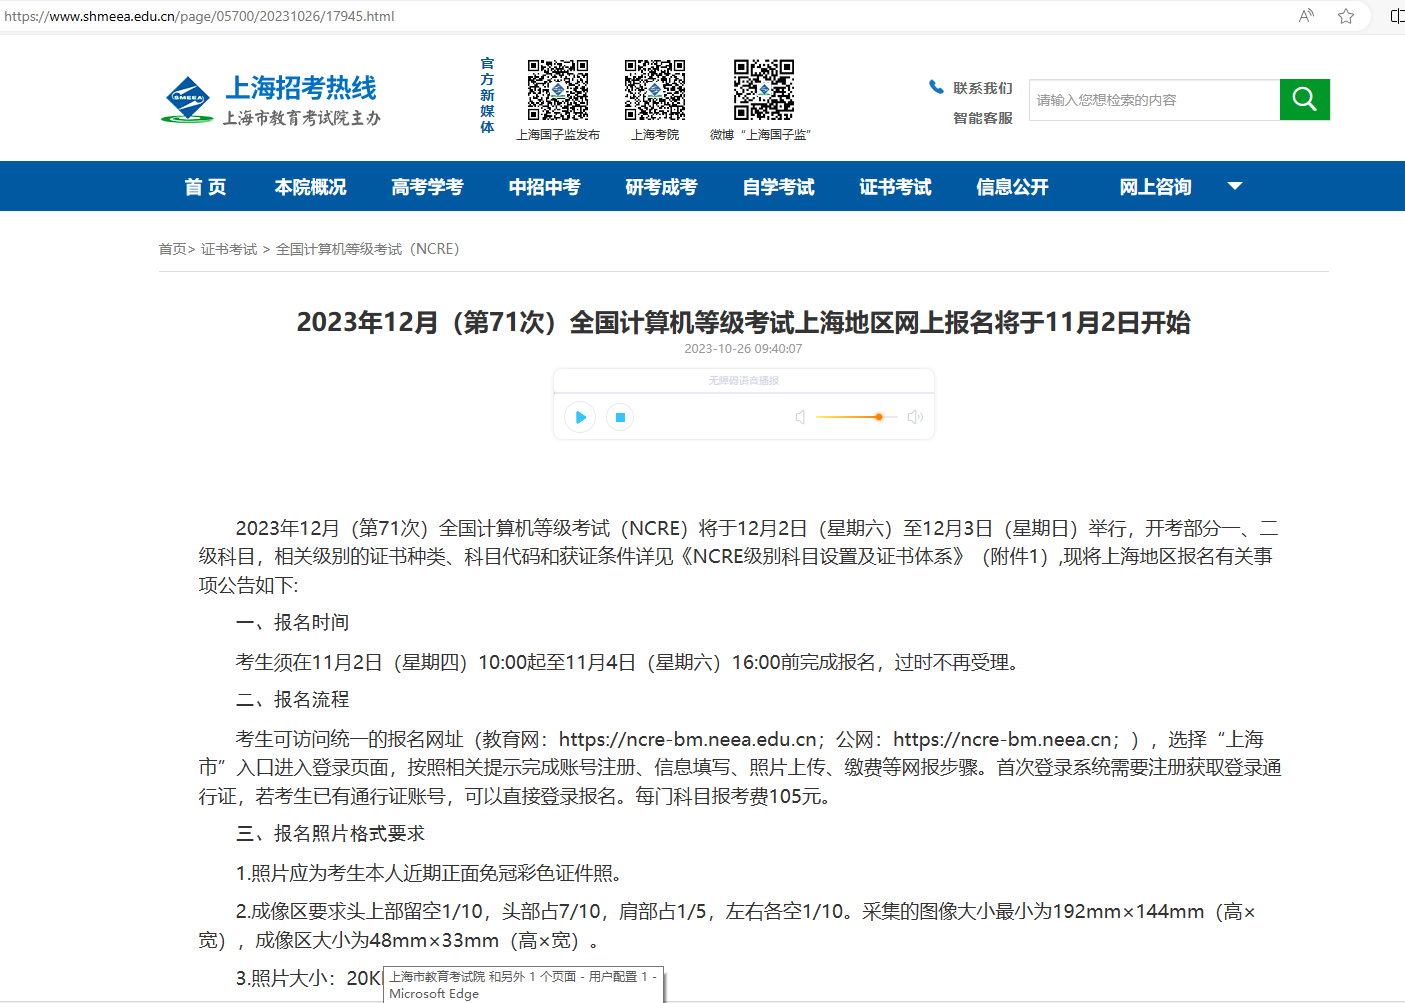Open the 证书考试 navigation item
This screenshot has height=1003, width=1405.
(895, 187)
